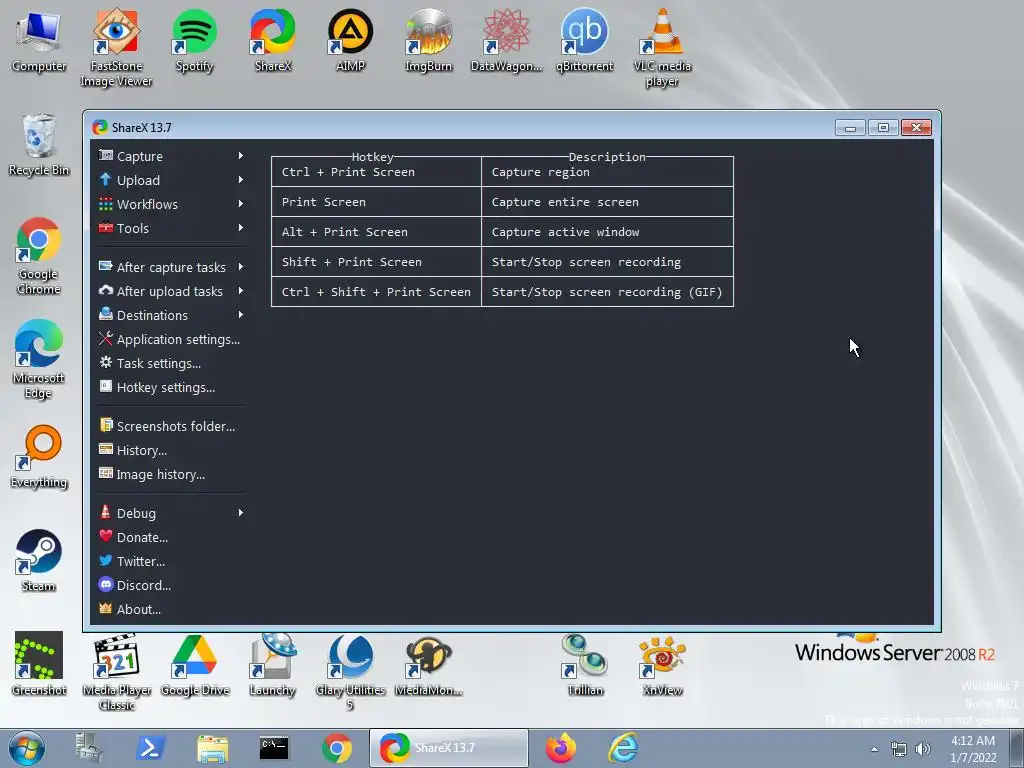Open the Windows Start menu
Screen dimensions: 1024x768
[x=27, y=748]
